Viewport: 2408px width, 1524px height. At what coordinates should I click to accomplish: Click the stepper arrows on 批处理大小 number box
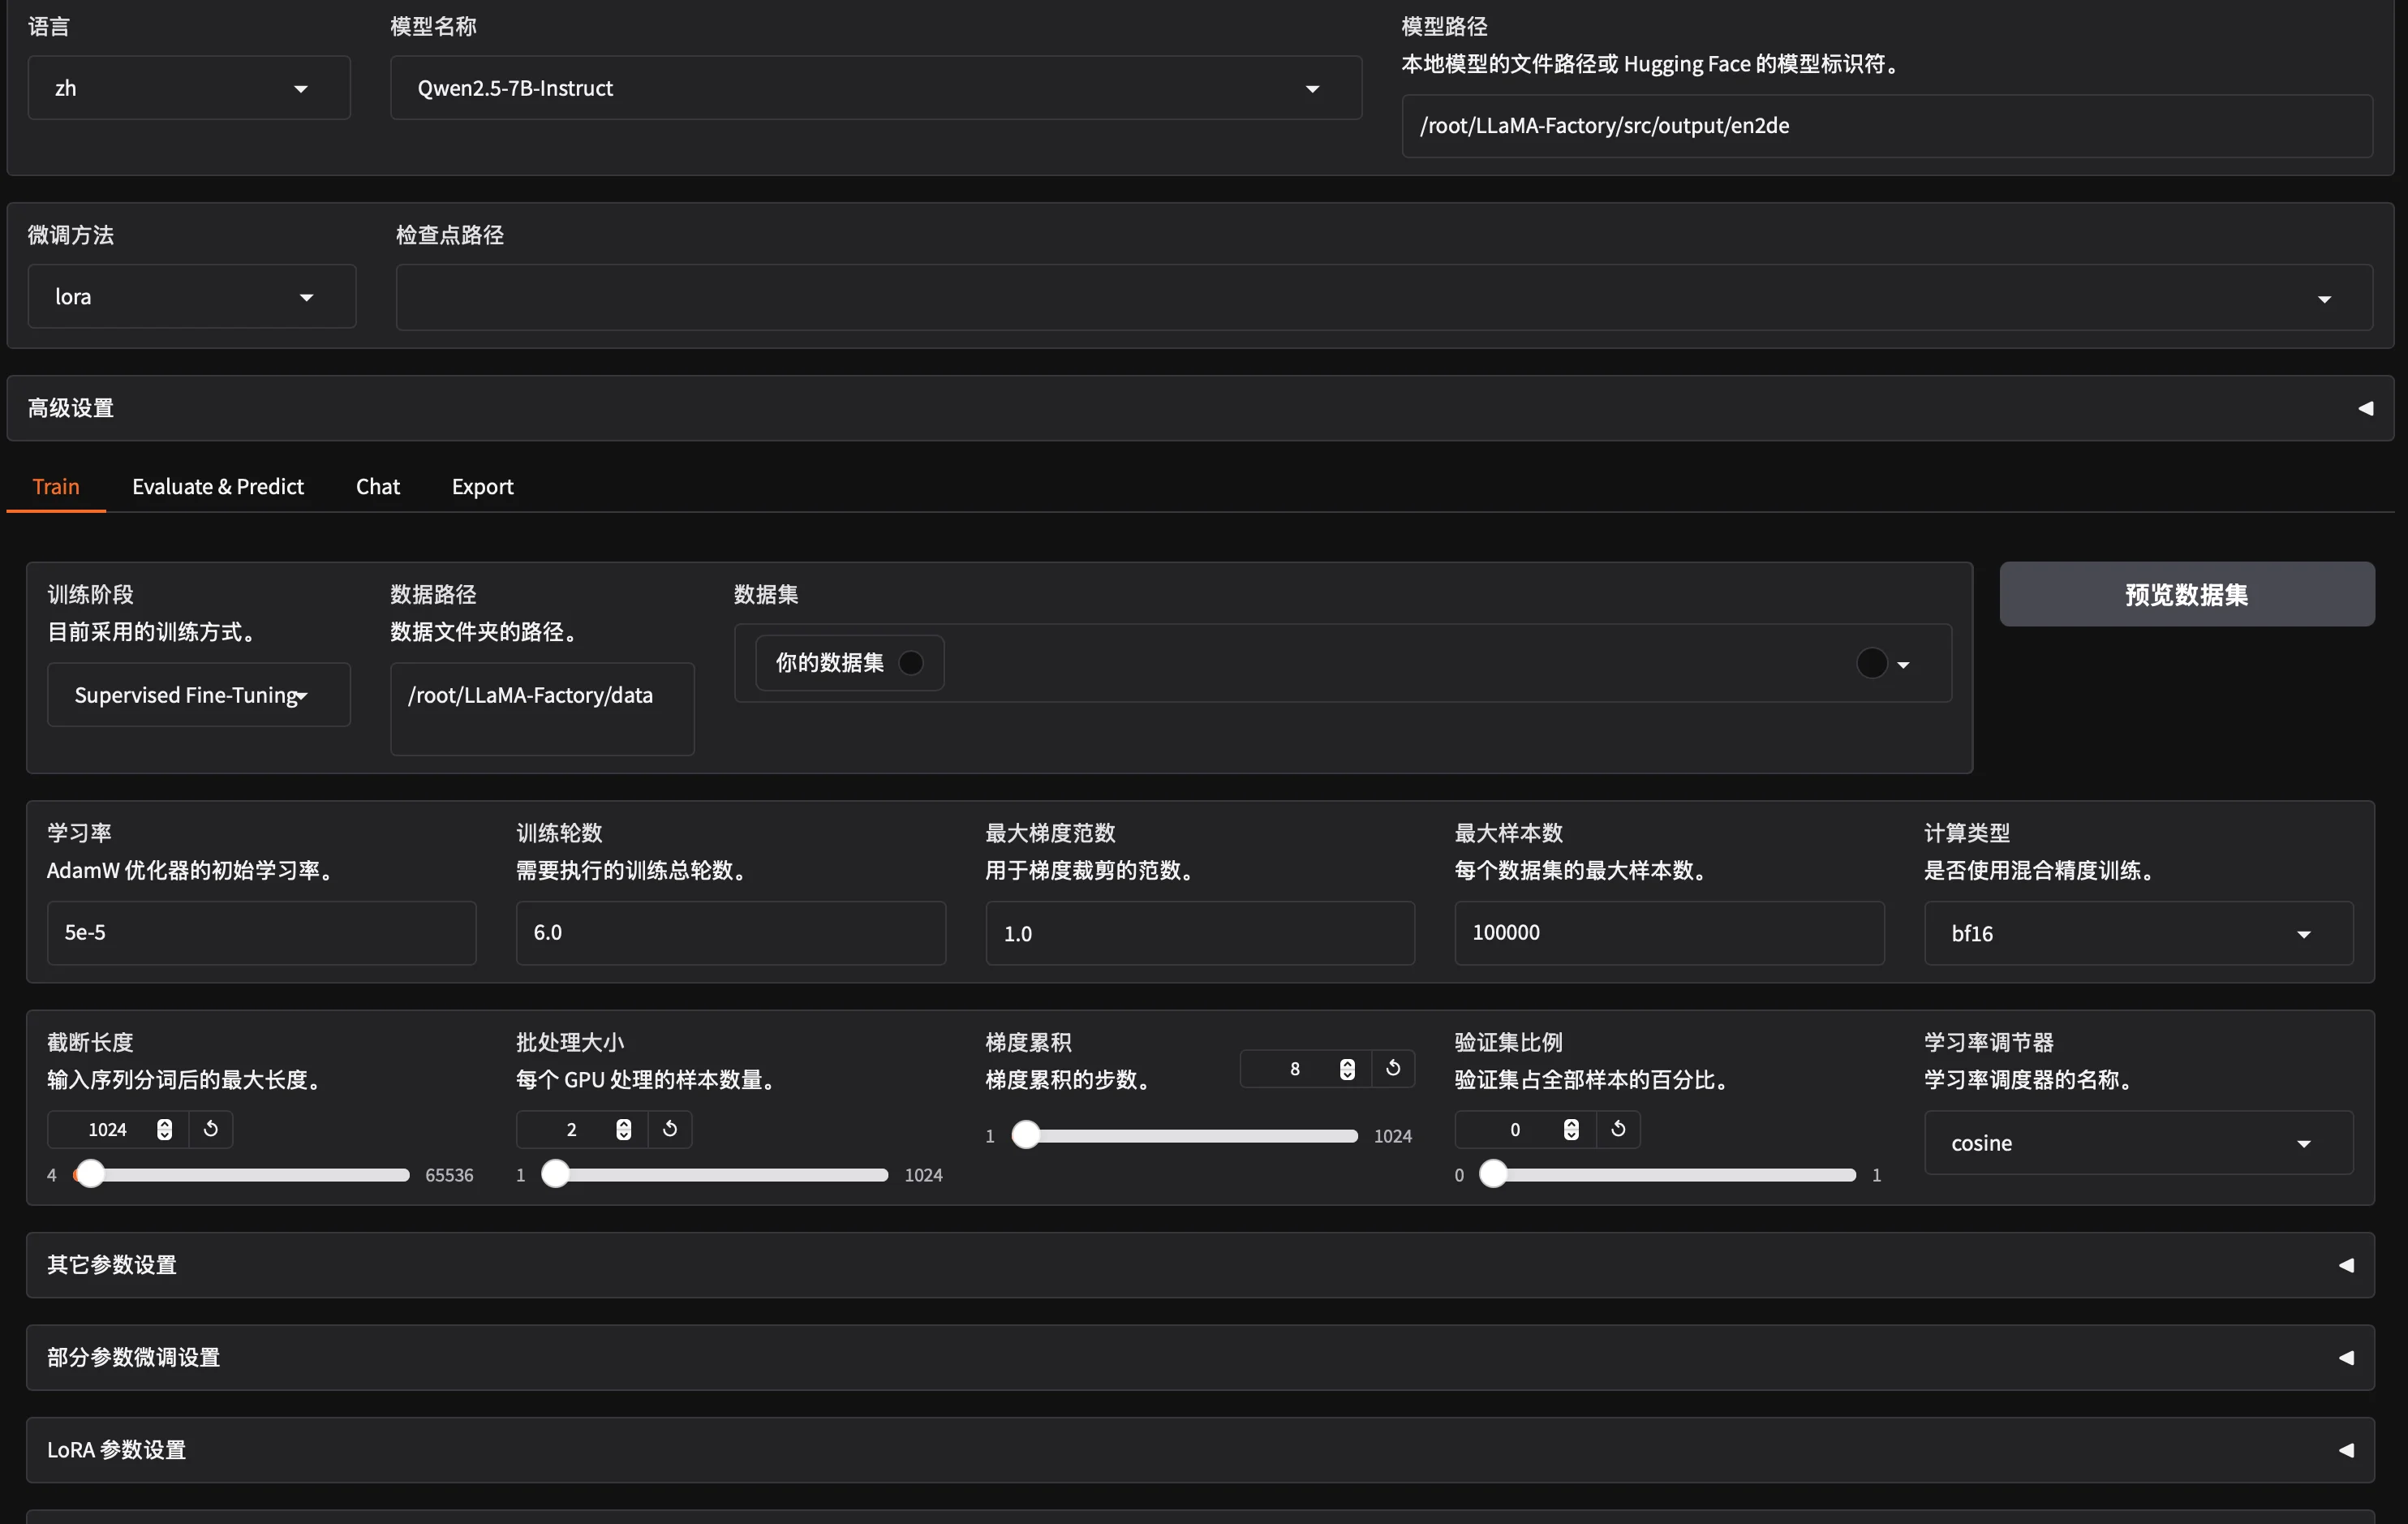coord(624,1129)
